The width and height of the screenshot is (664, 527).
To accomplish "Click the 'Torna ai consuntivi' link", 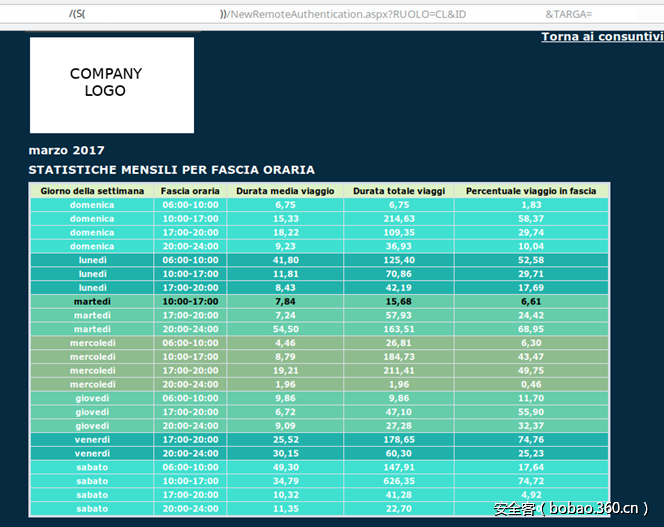I will [601, 36].
